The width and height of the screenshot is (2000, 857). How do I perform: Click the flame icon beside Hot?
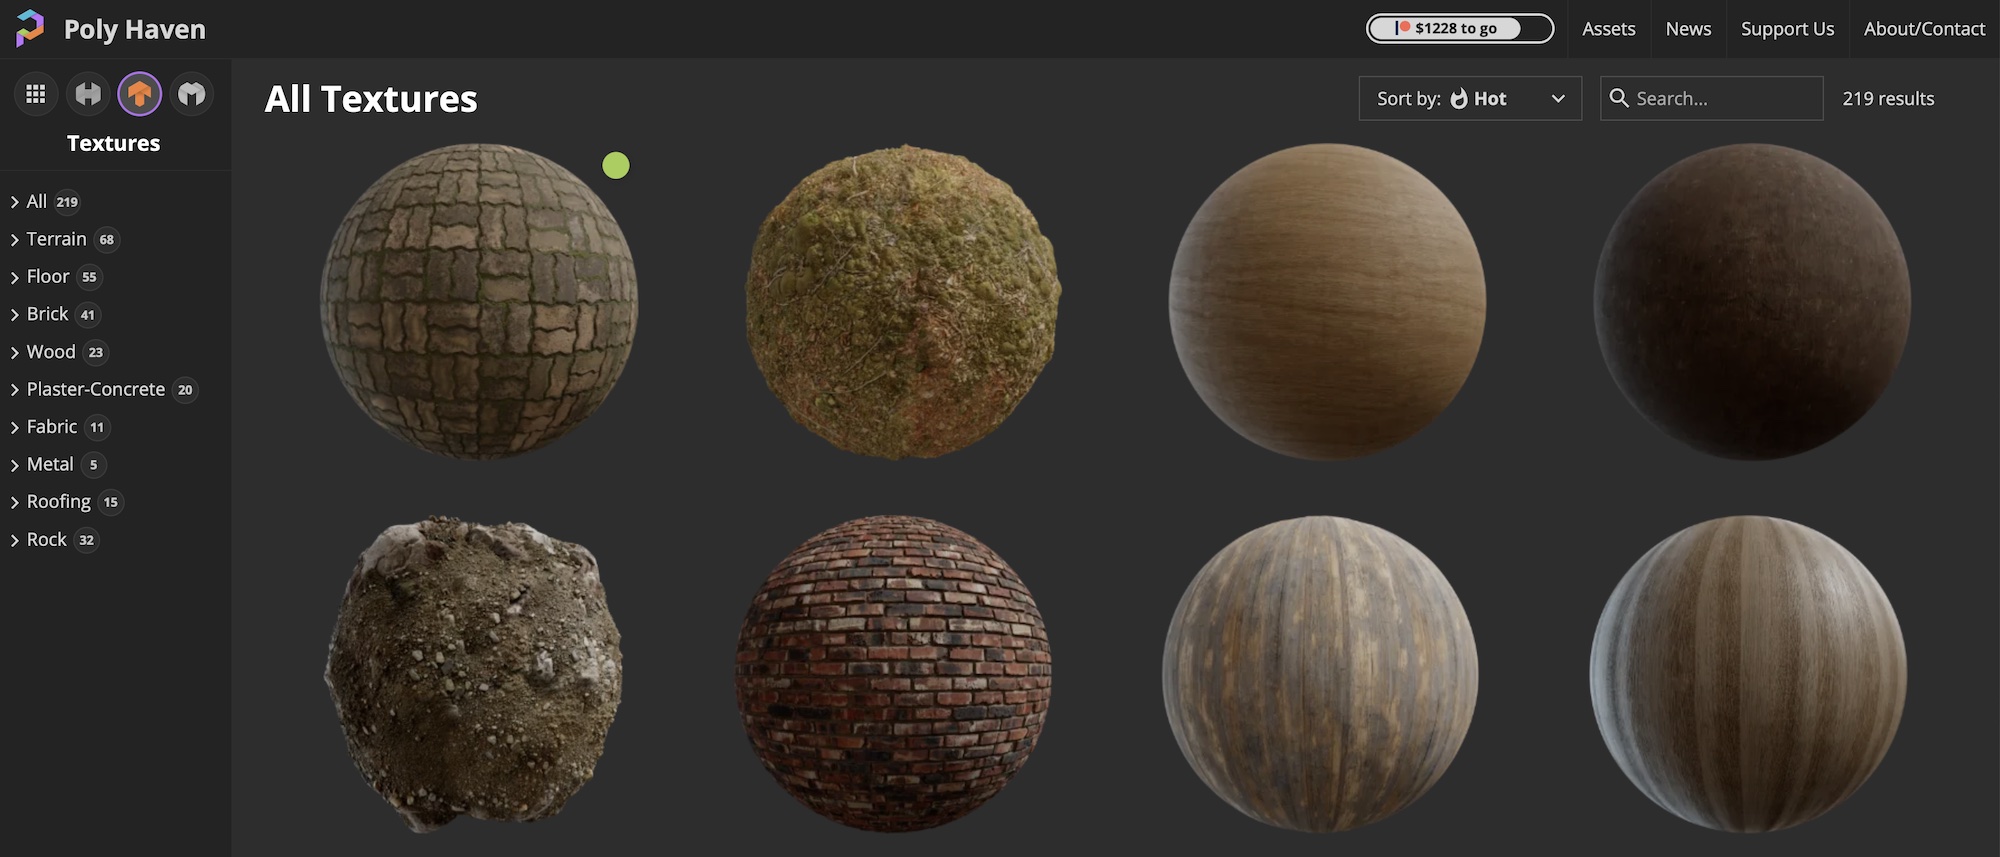[1459, 98]
